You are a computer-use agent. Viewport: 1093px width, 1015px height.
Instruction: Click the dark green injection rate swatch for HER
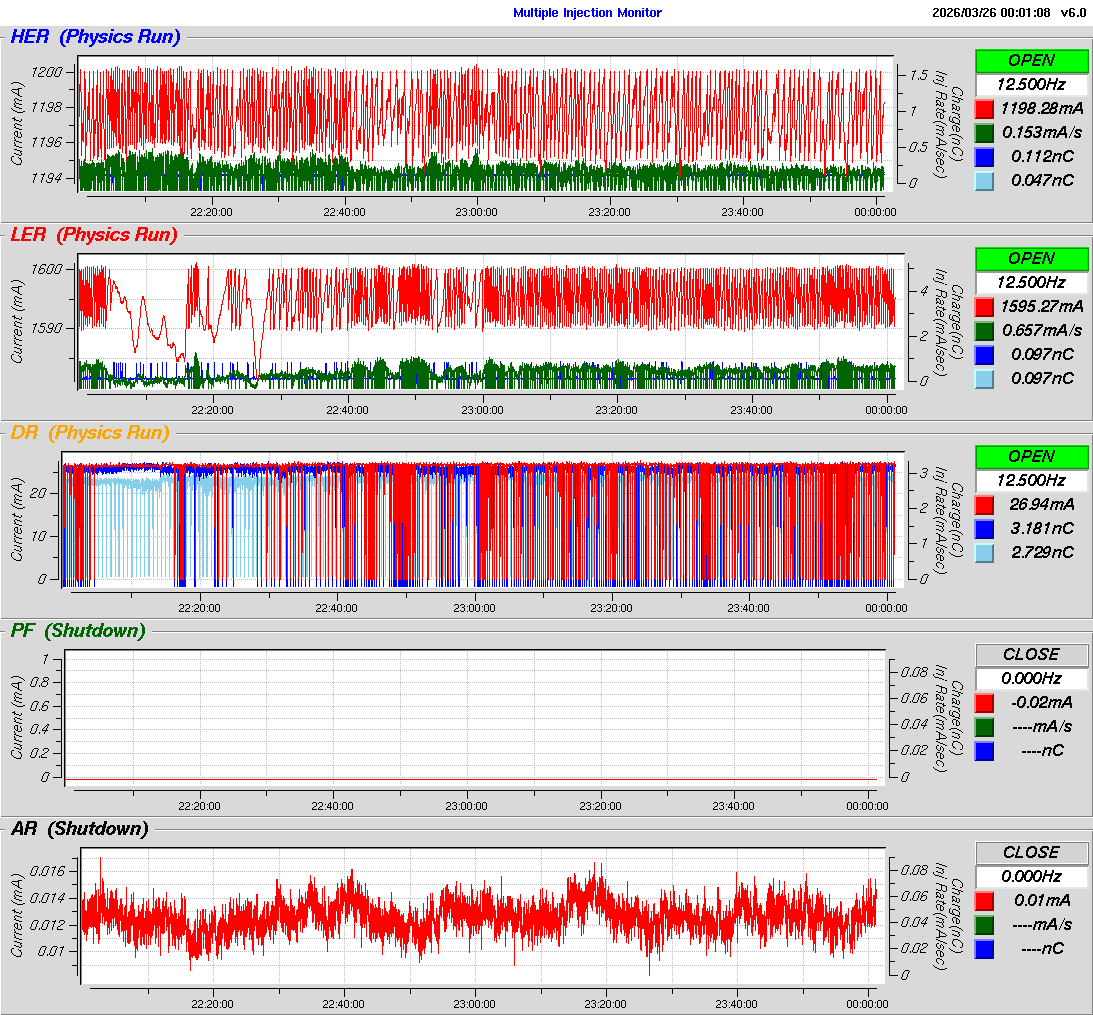985,132
